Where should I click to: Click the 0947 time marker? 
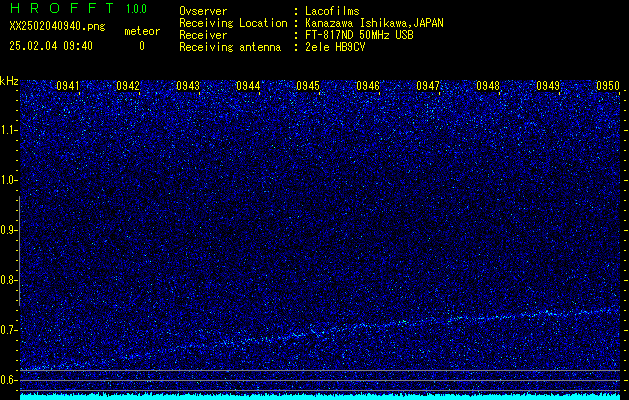click(428, 86)
